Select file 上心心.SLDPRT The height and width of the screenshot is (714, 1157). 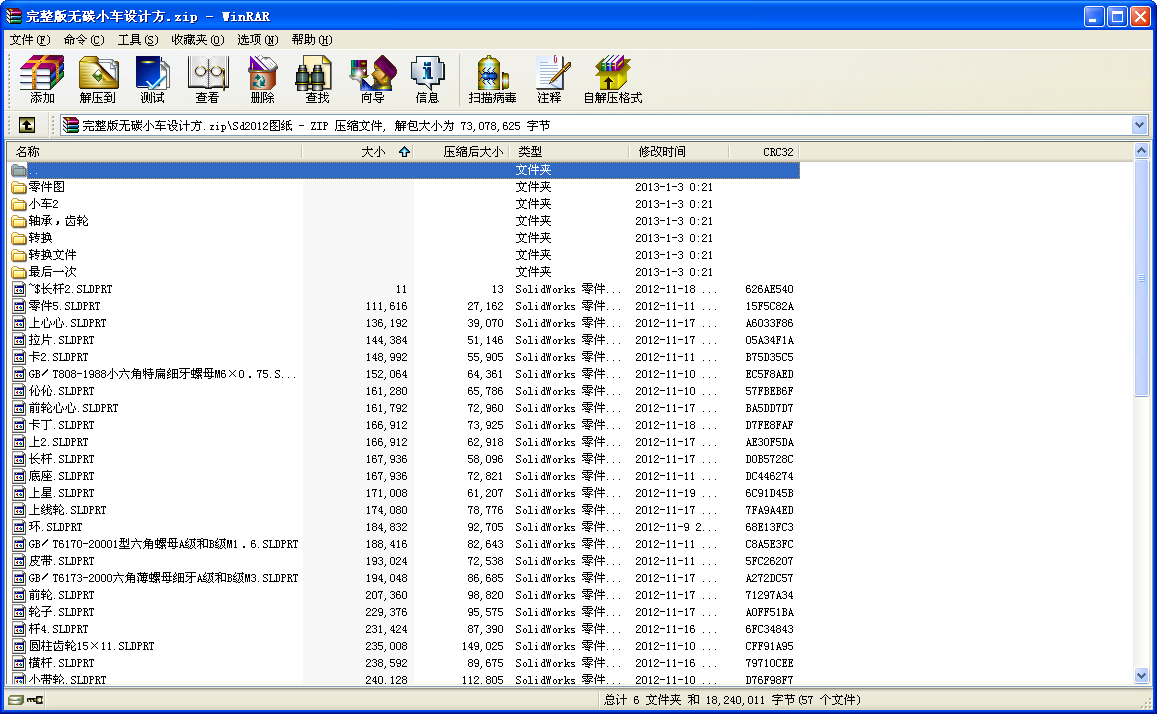coord(404,323)
